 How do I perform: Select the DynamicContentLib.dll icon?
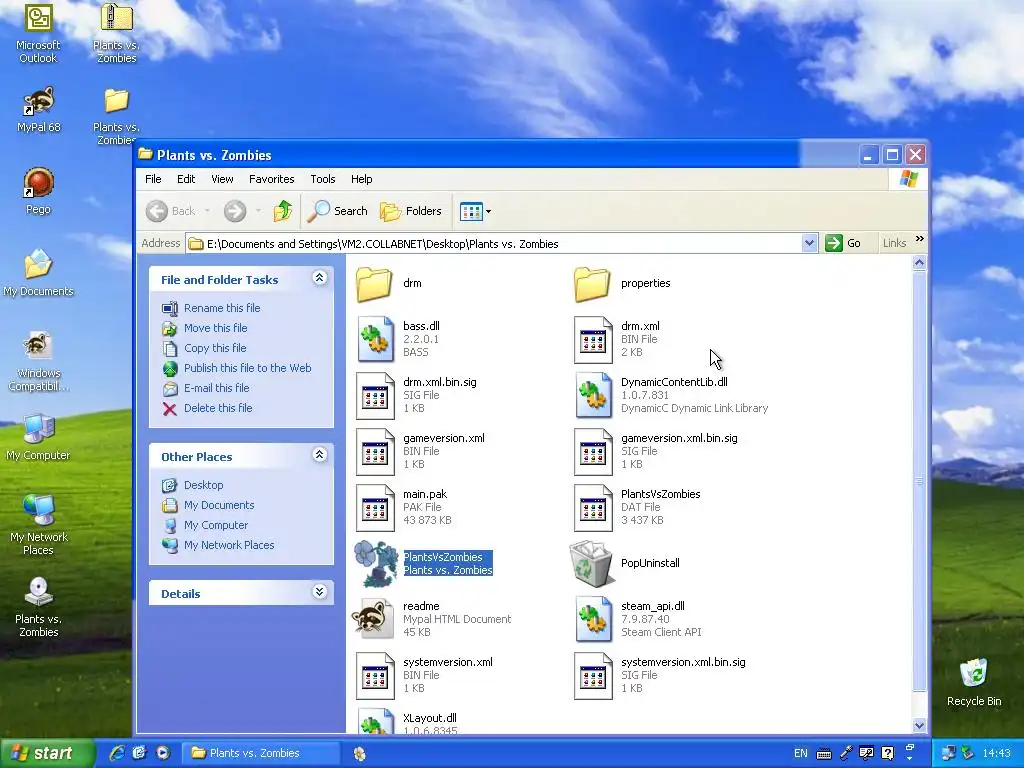pos(593,395)
